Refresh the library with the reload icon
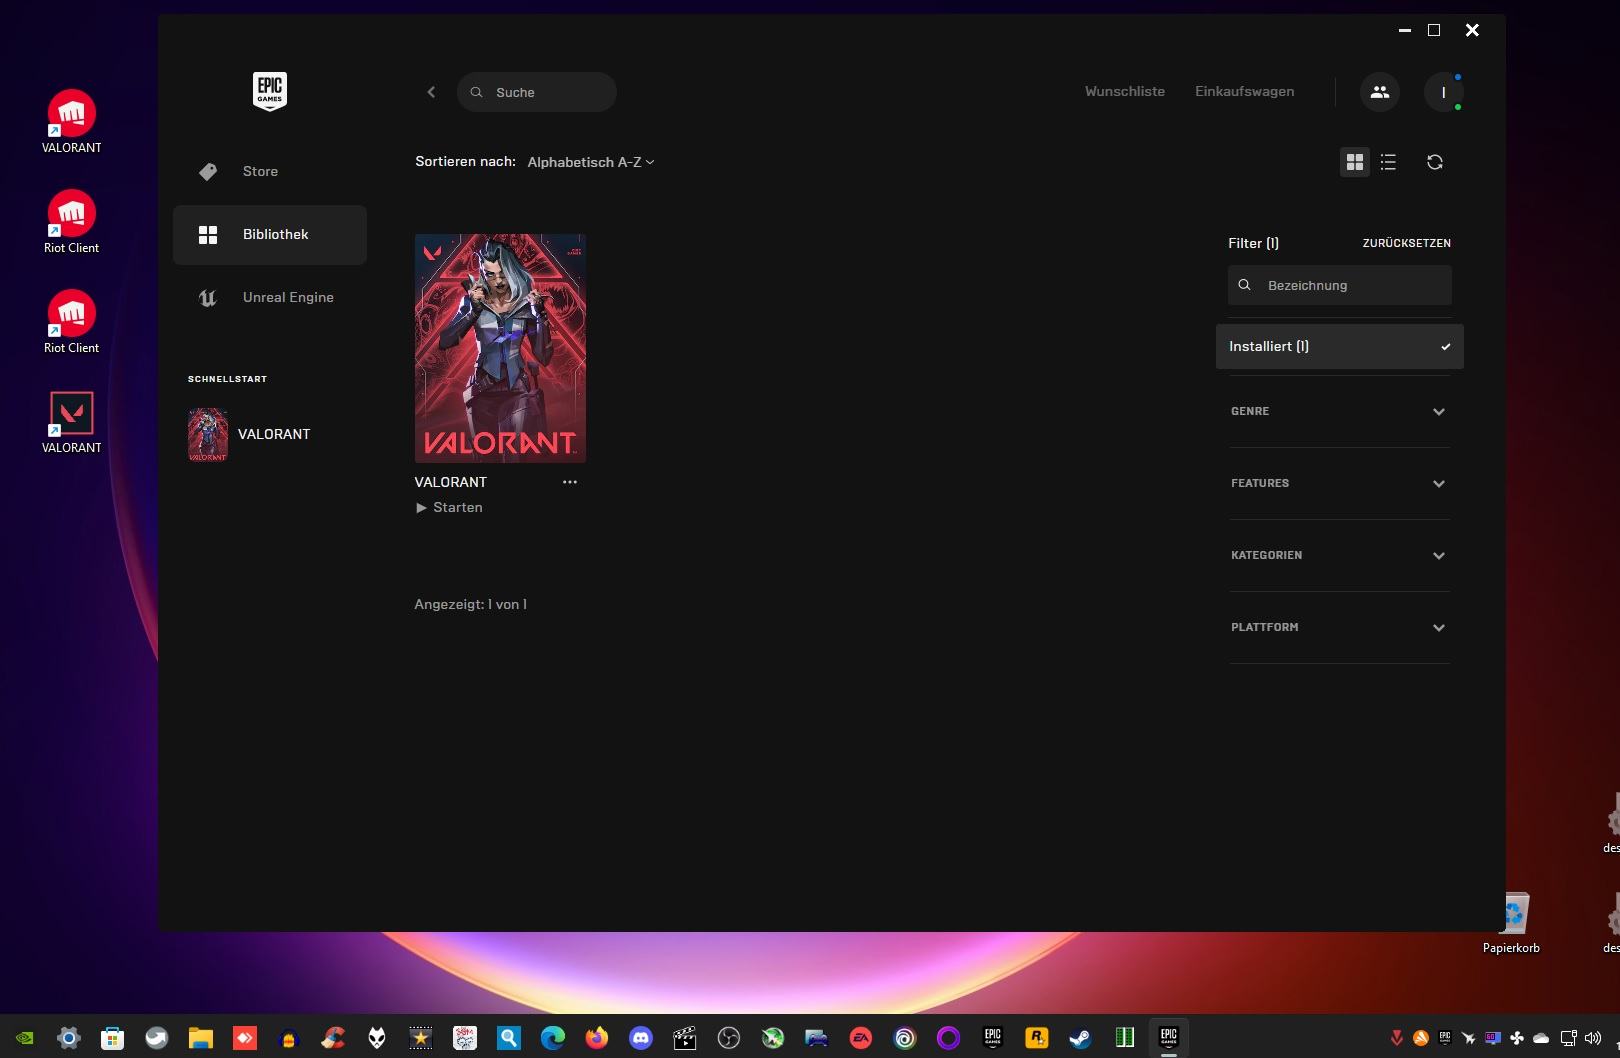 click(1435, 162)
